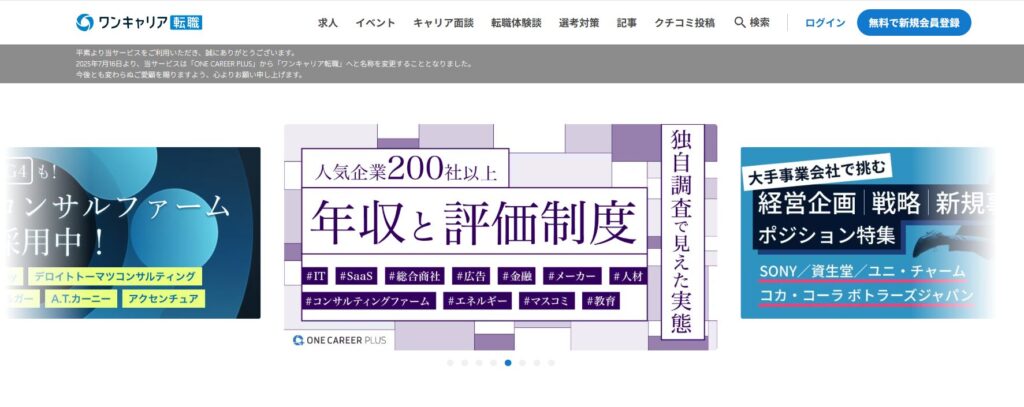Open the 年収と評価制度 center banner
1024x407 pixels.
[500, 237]
